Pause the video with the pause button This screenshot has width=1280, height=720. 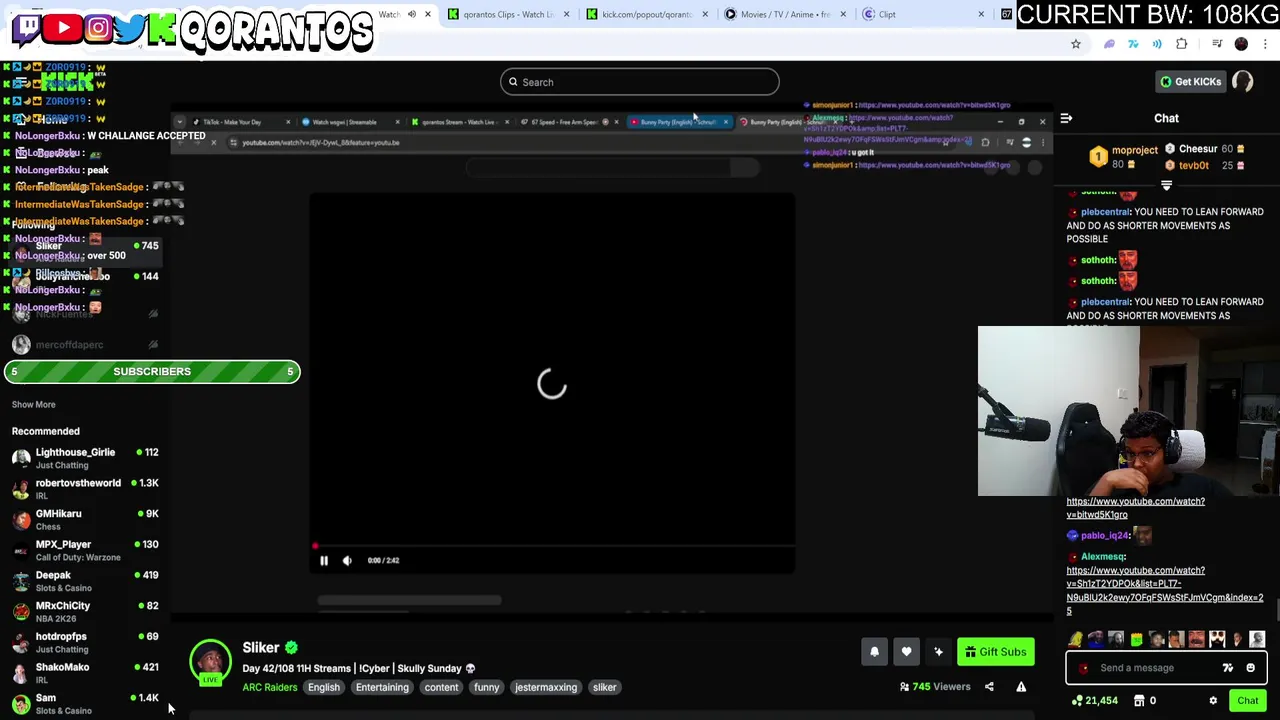(324, 561)
